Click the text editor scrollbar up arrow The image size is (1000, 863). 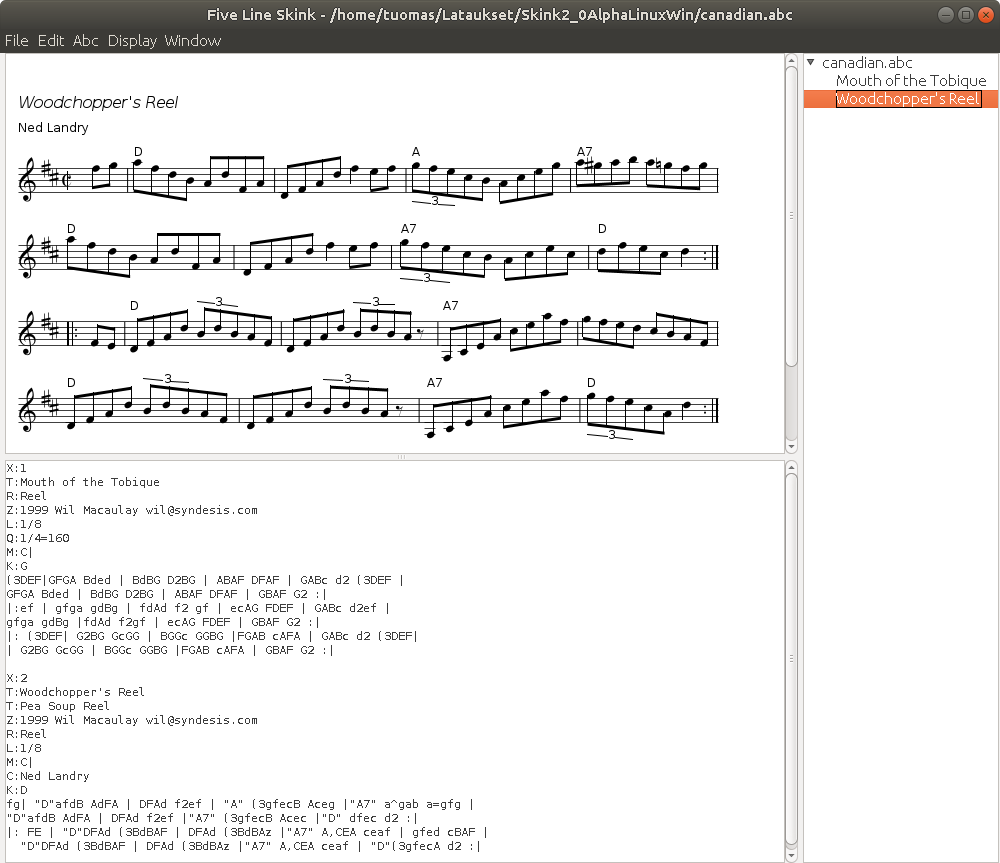coord(791,467)
